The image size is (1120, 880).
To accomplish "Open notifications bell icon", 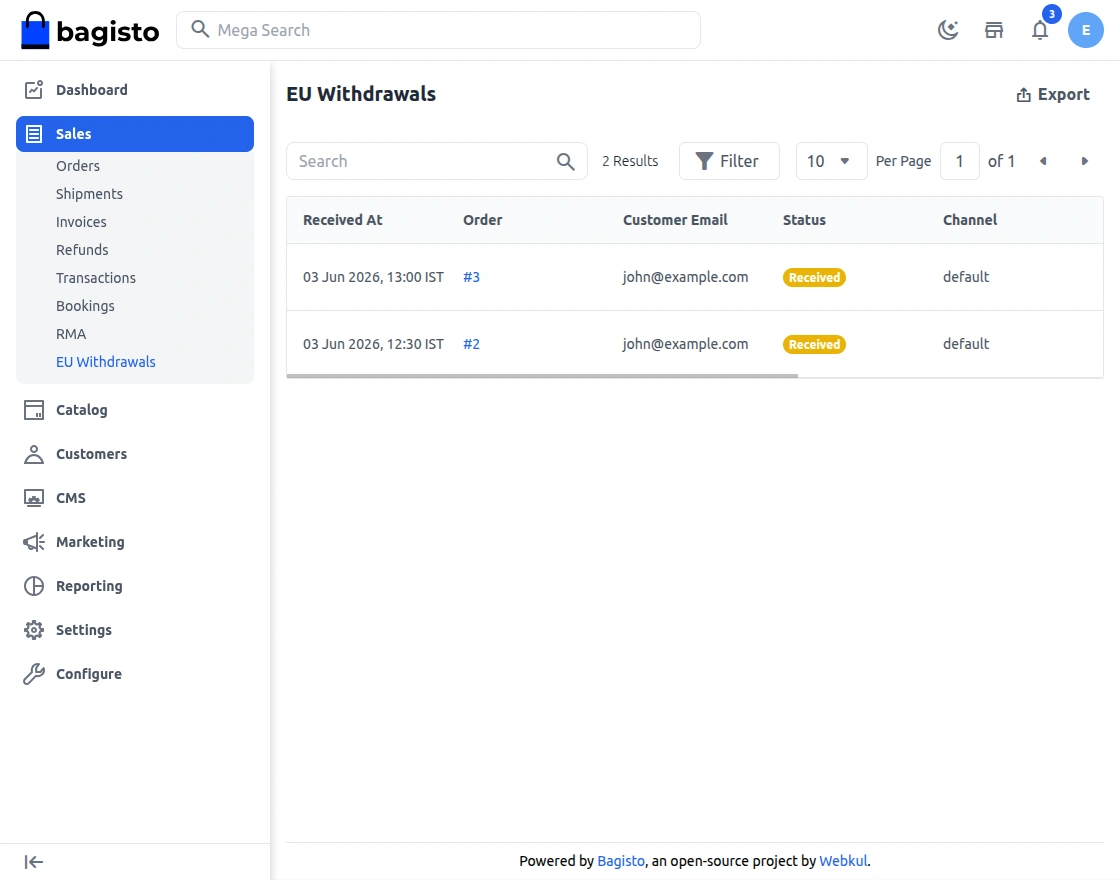I will pyautogui.click(x=1040, y=30).
